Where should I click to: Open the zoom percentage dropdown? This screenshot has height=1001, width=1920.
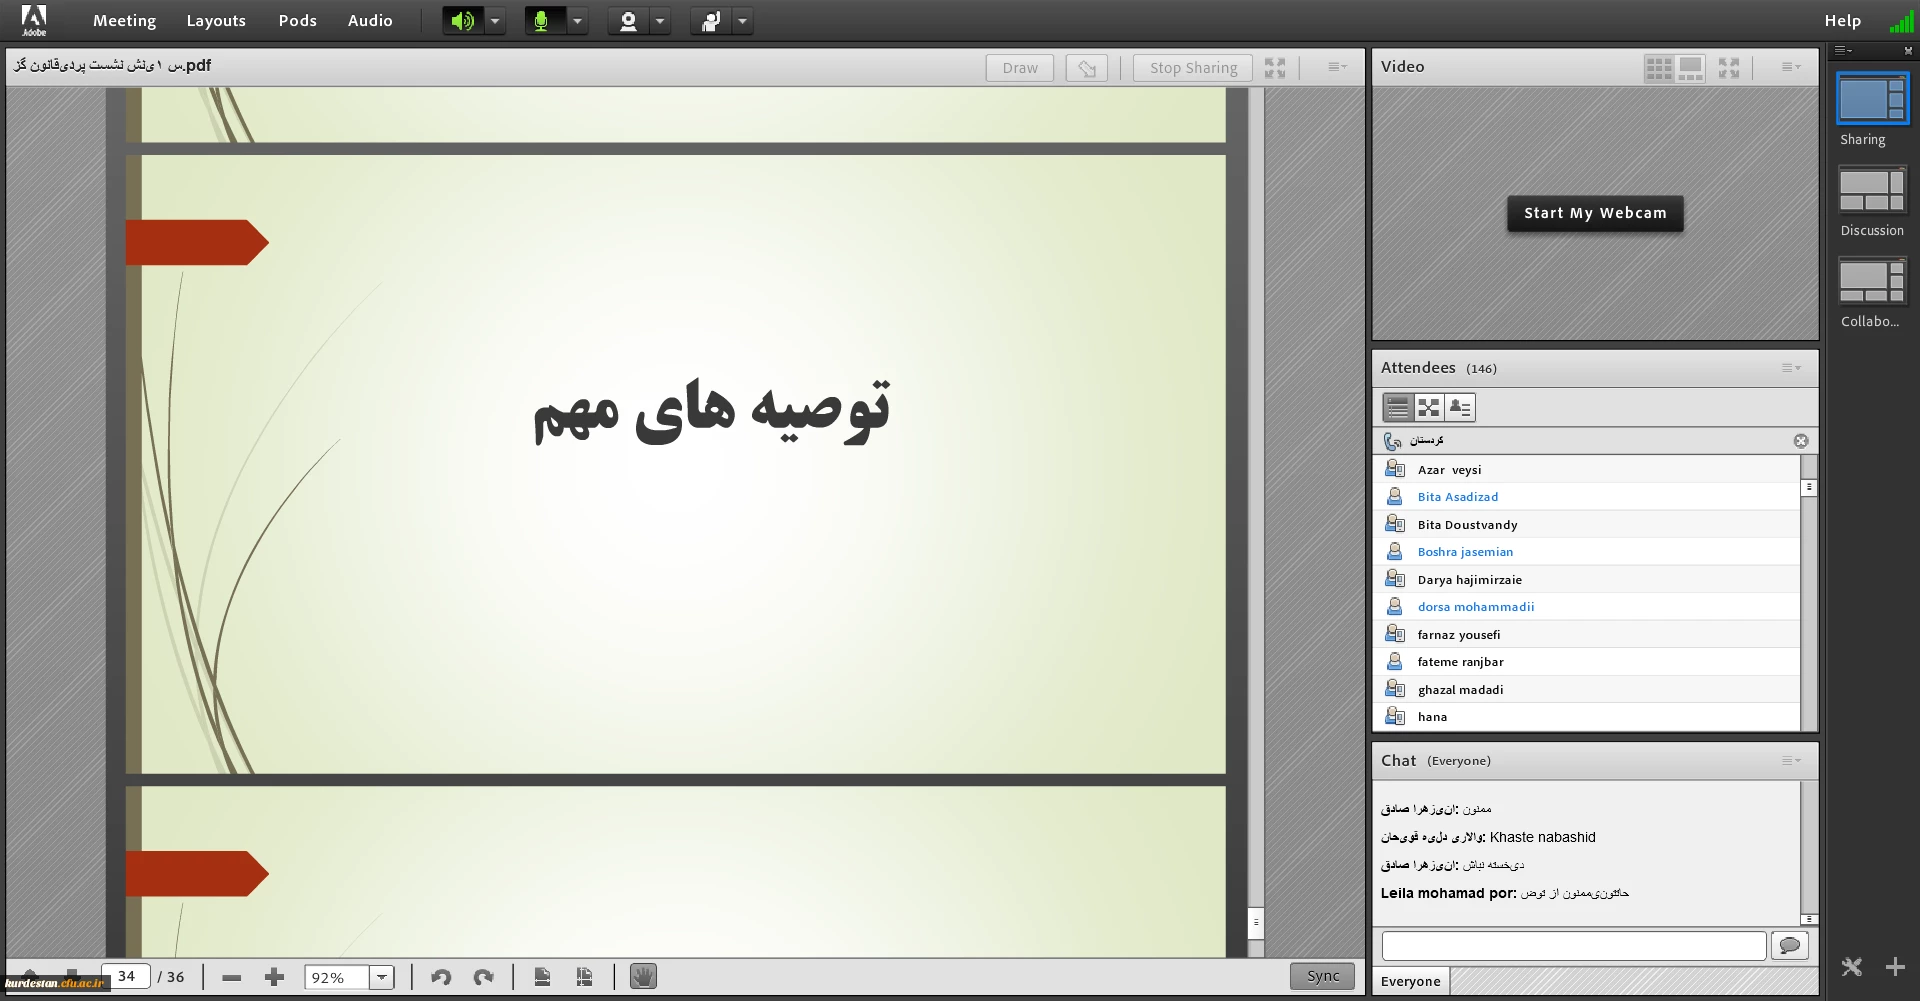[x=382, y=977]
